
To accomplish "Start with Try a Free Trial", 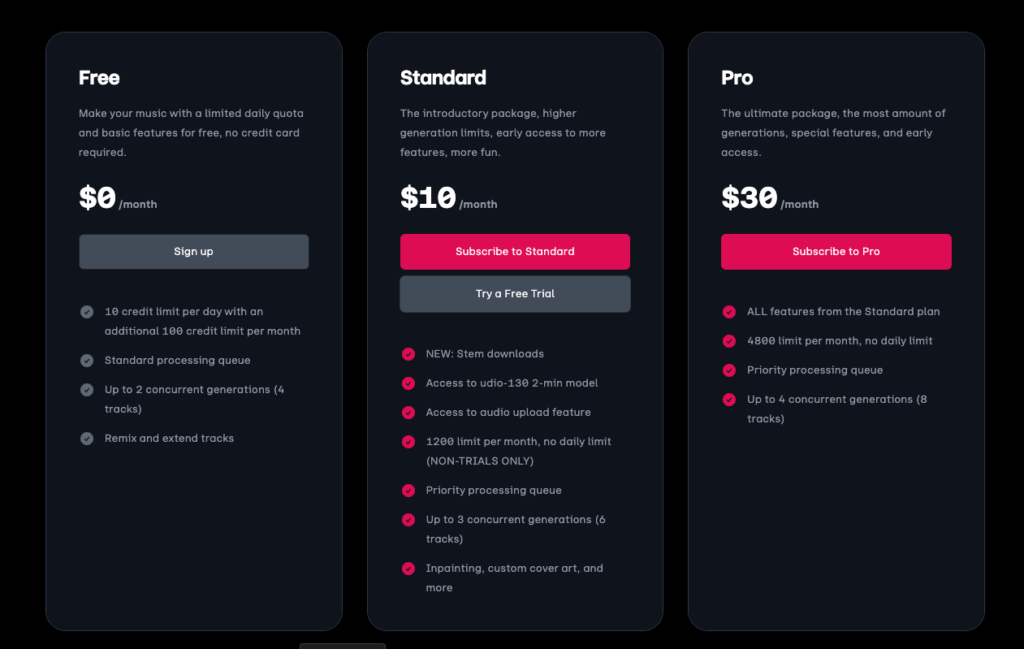I will click(515, 294).
